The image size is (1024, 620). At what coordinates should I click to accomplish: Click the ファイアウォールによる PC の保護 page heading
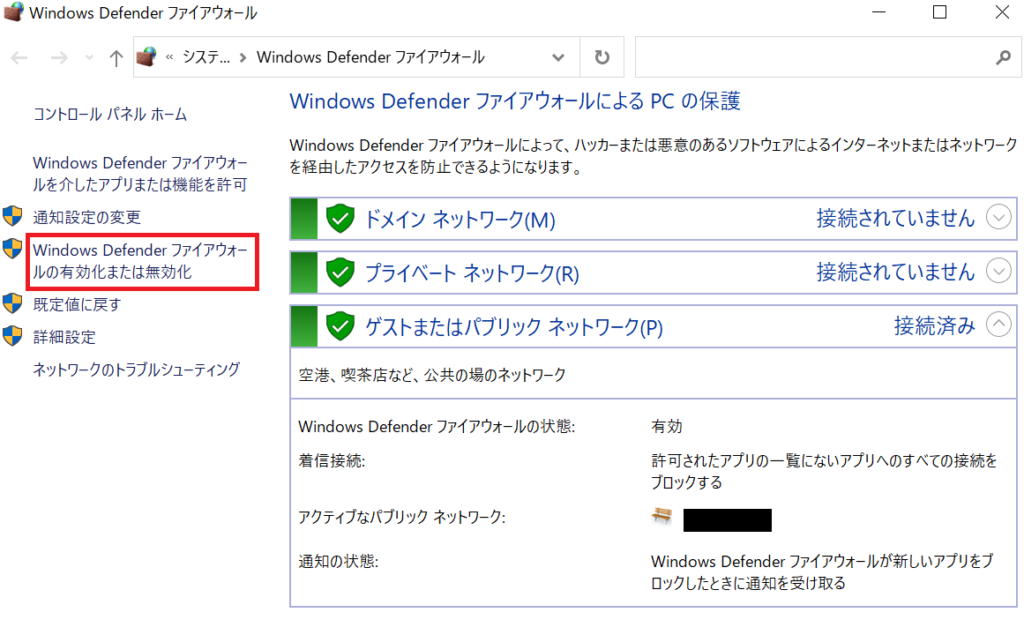coord(515,101)
